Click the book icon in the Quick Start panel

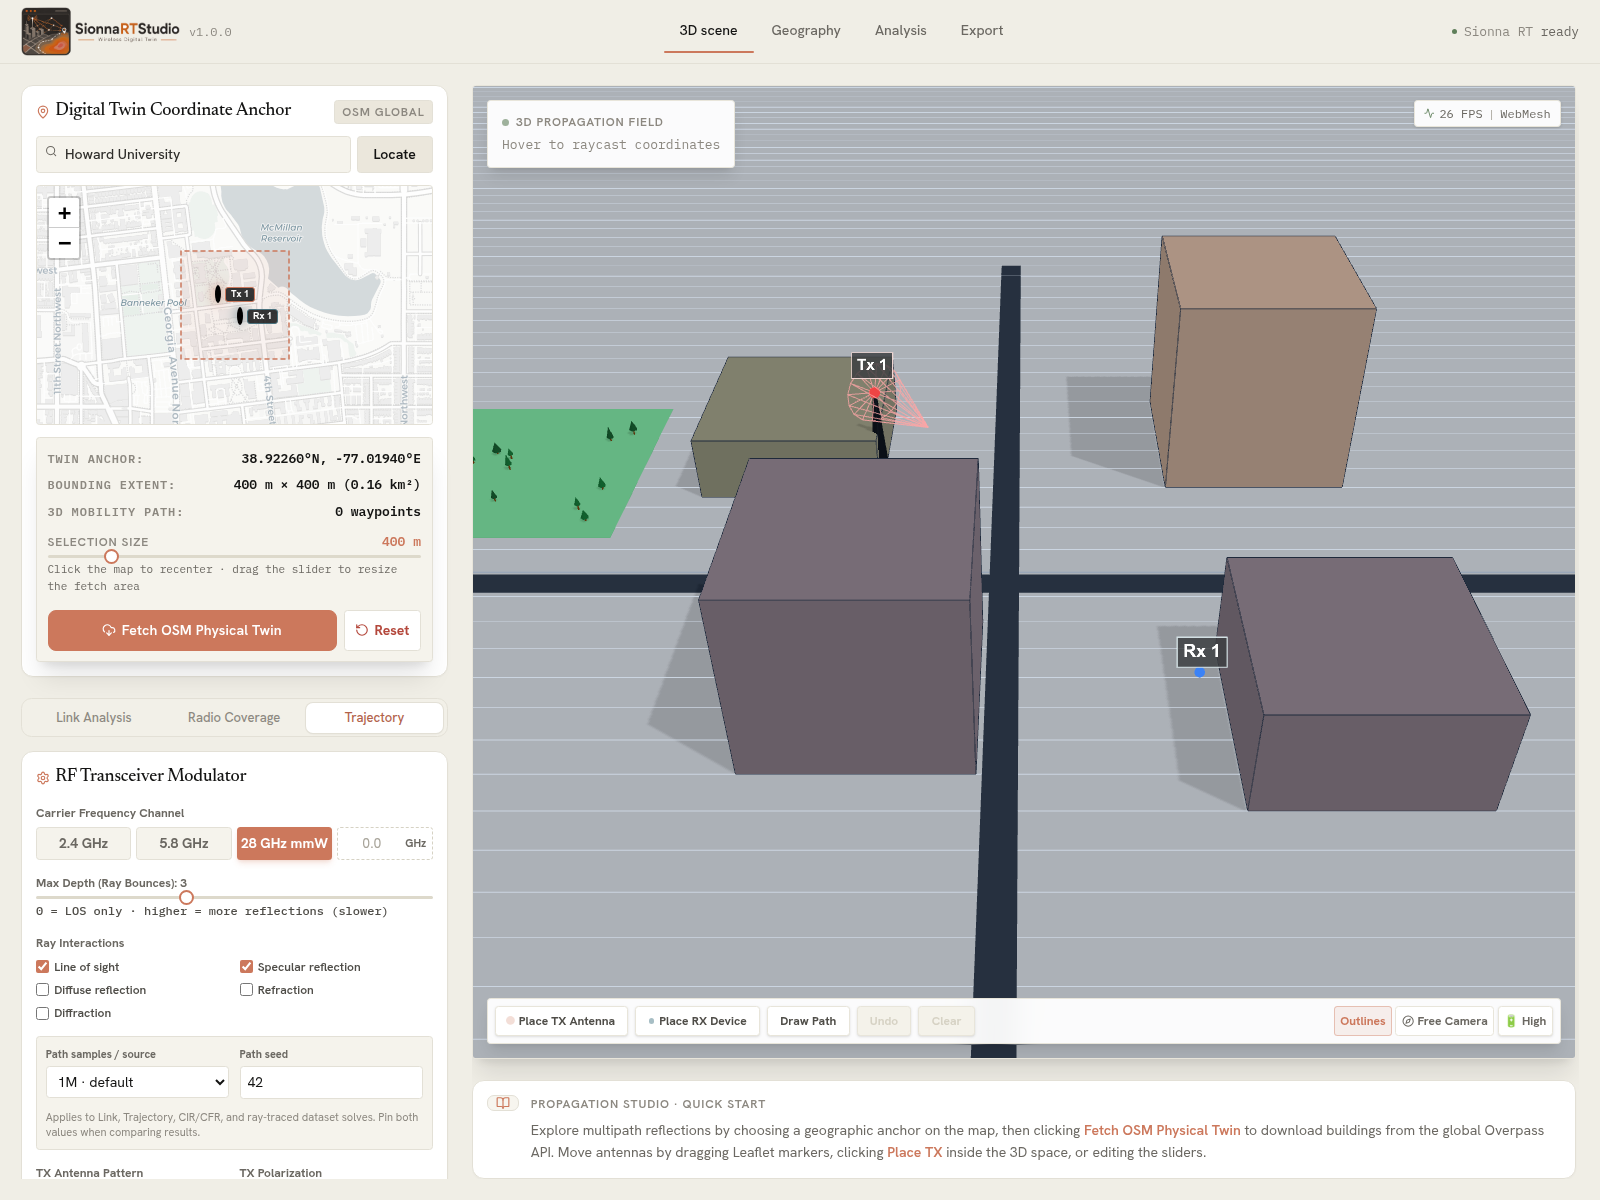pyautogui.click(x=503, y=1103)
